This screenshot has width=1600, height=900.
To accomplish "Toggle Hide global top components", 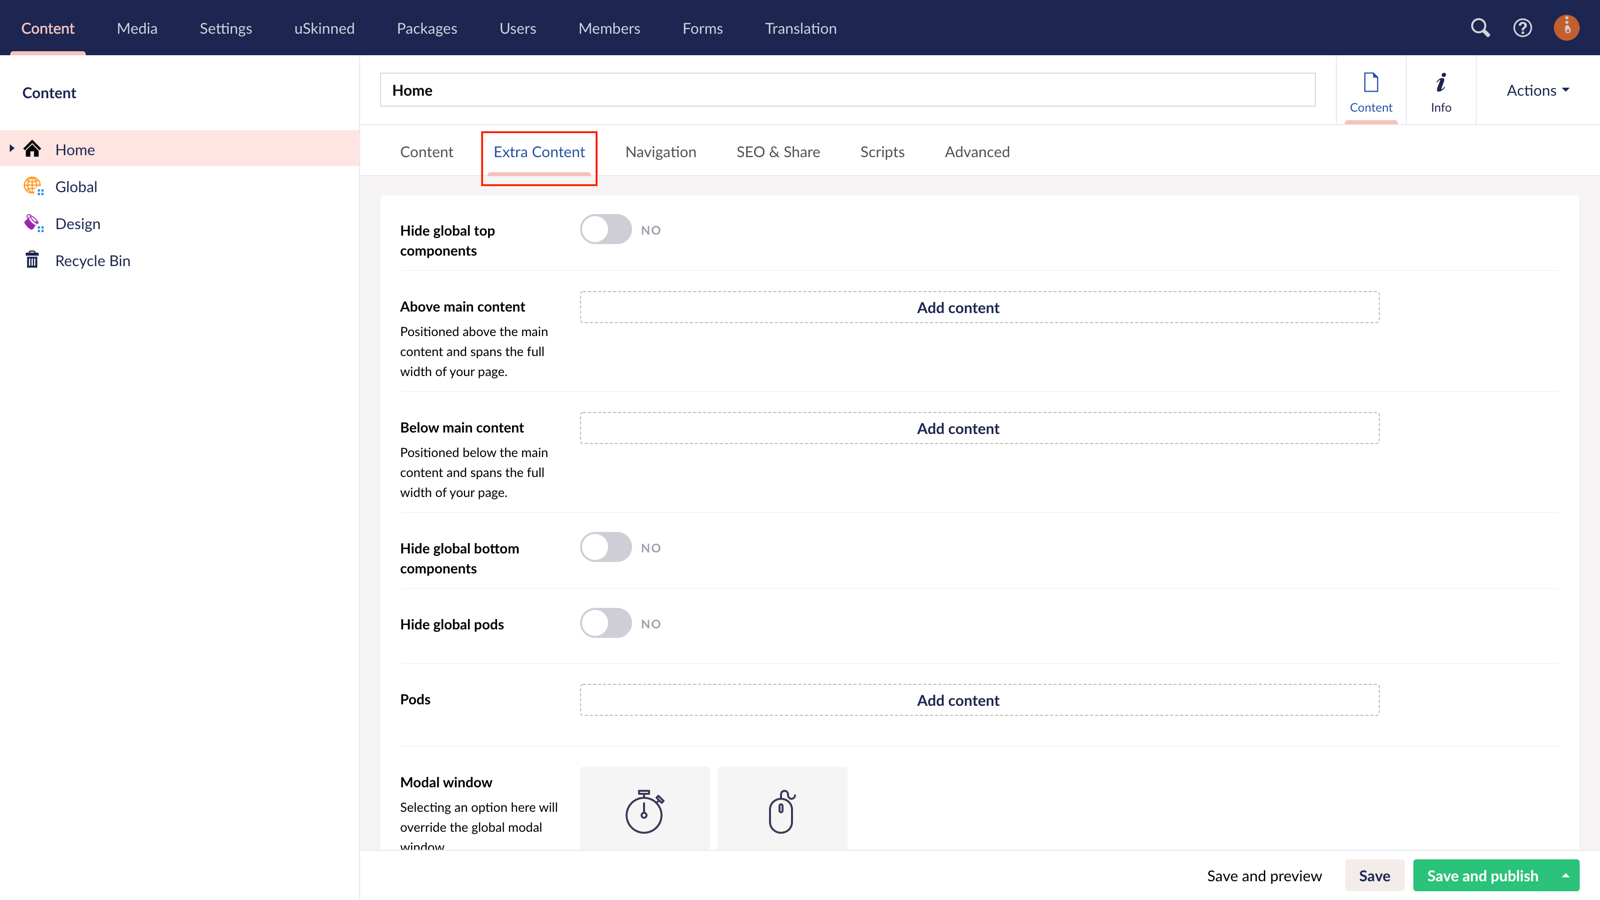I will pyautogui.click(x=605, y=229).
